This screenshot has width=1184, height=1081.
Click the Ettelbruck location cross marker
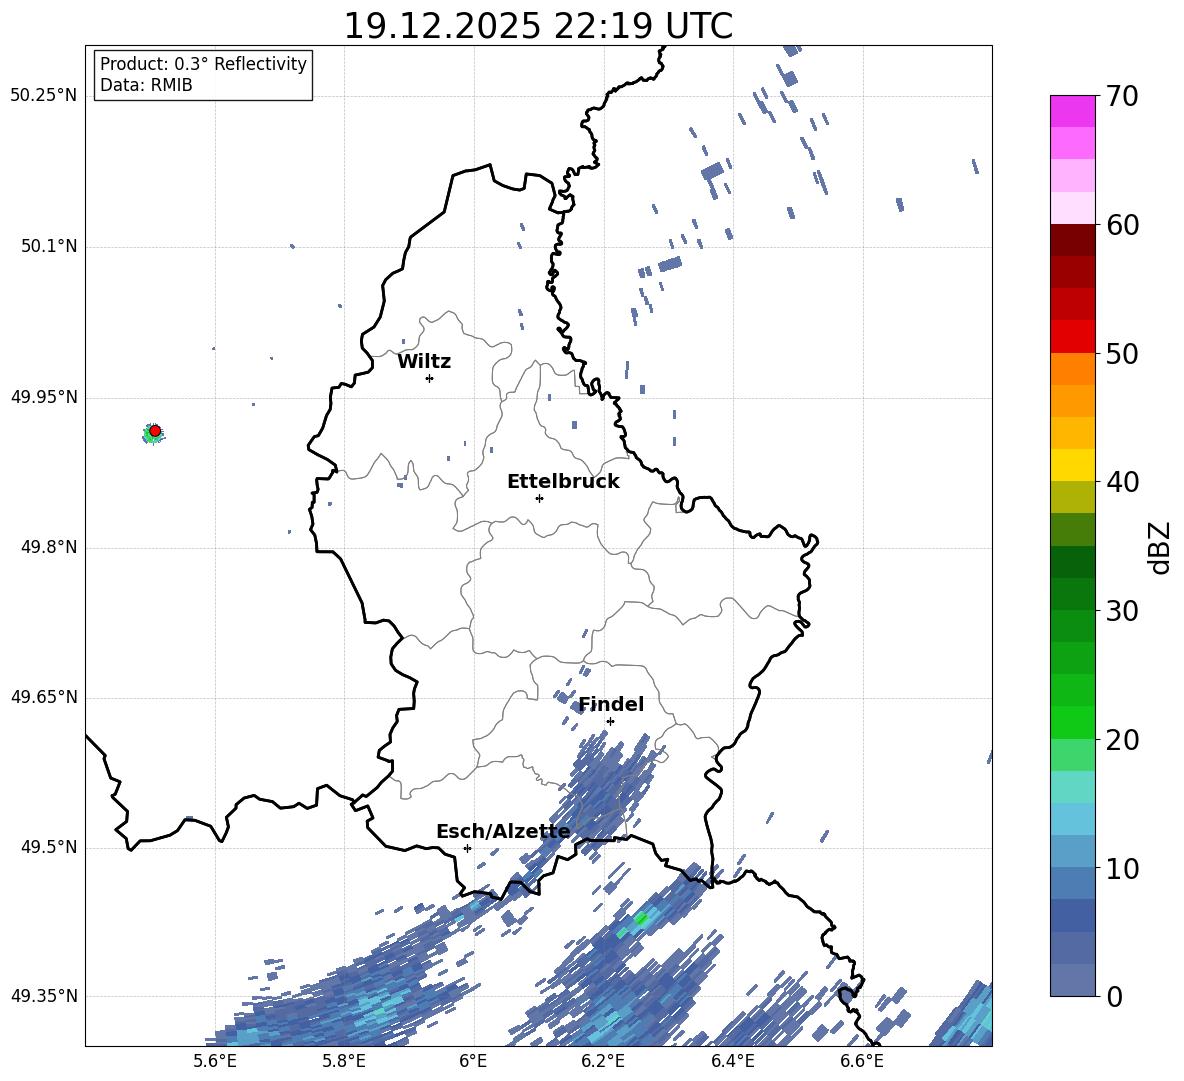pyautogui.click(x=539, y=498)
